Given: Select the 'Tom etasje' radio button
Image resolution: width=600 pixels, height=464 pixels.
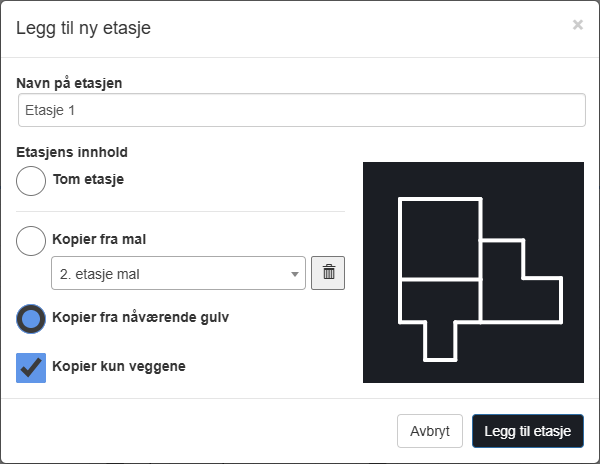Looking at the screenshot, I should click(x=32, y=181).
